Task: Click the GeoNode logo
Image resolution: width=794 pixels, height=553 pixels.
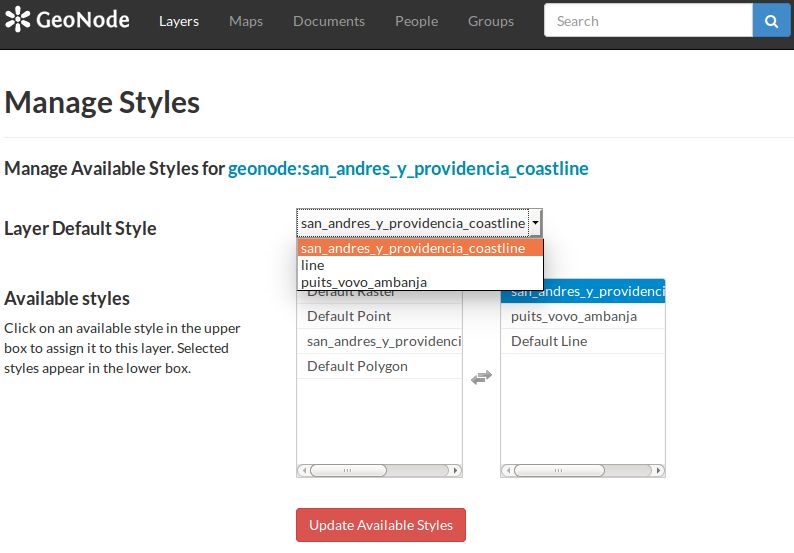Action: tap(67, 20)
